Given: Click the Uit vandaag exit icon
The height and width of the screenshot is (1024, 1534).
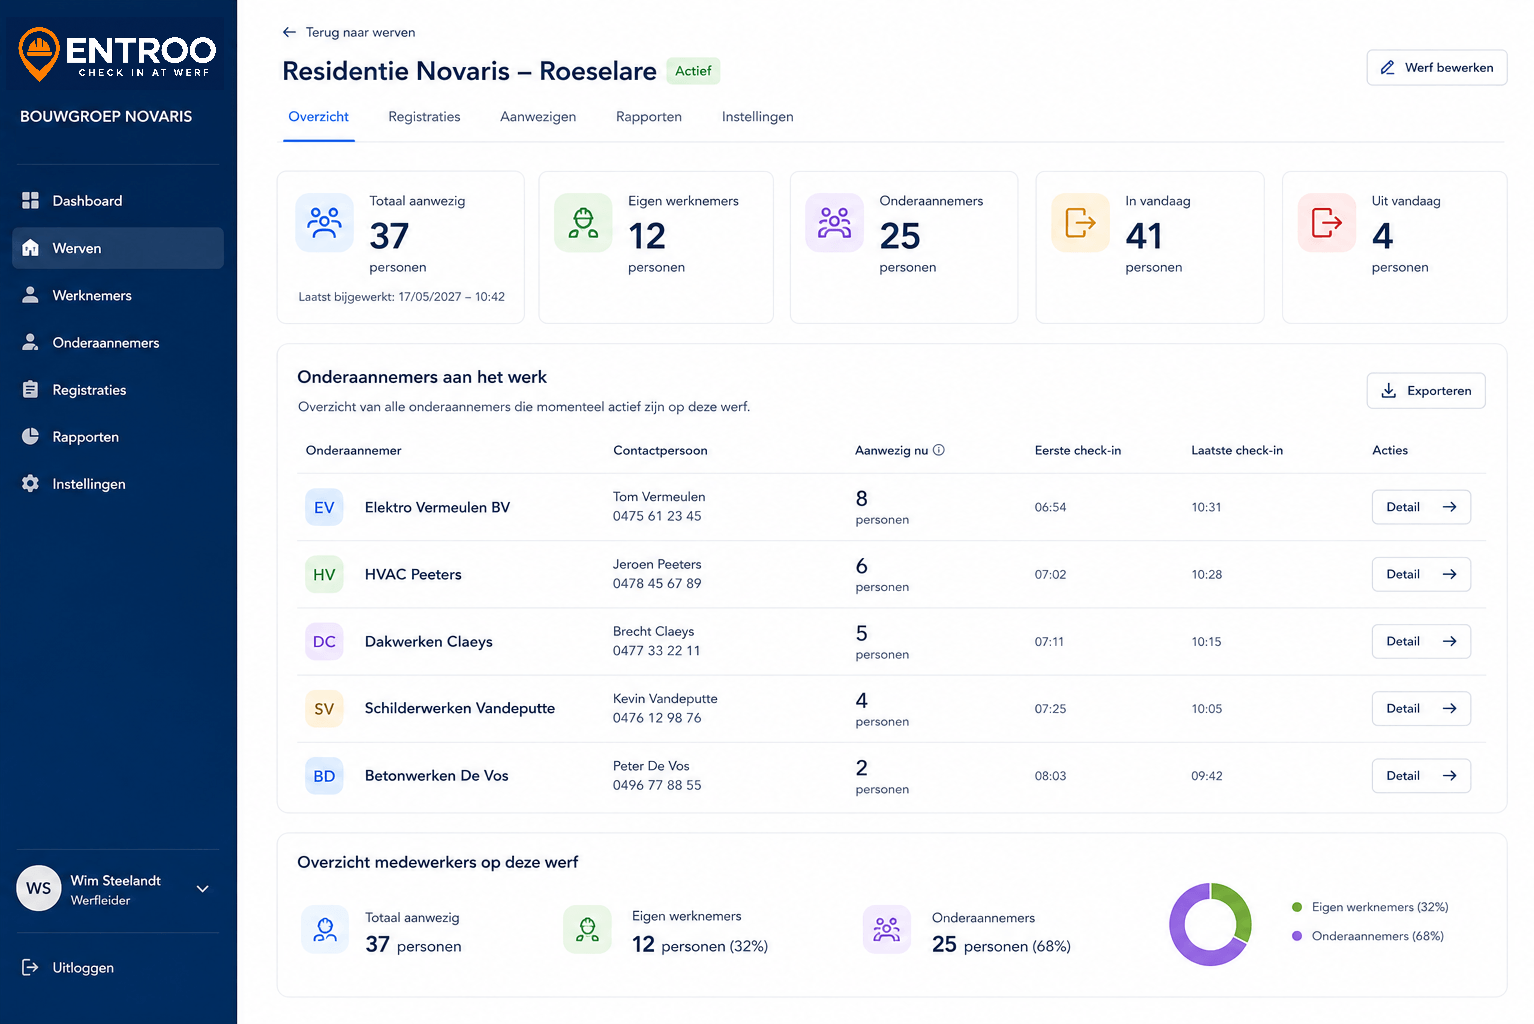Looking at the screenshot, I should [1327, 222].
